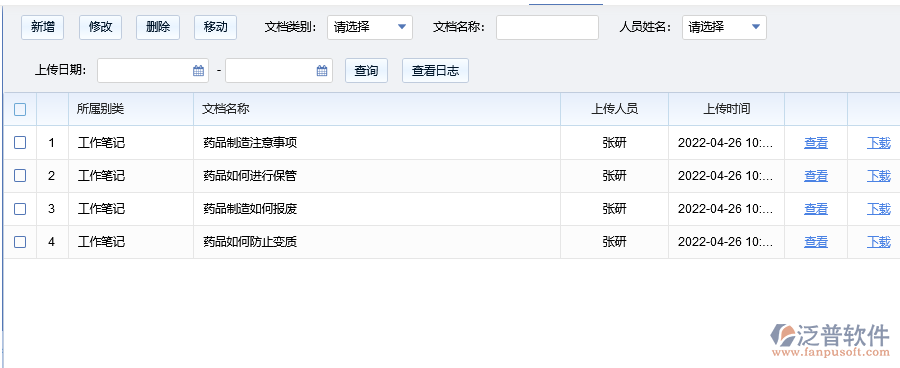This screenshot has width=900, height=368.
Task: View document 药品制造如何报废 via 查看 link
Action: click(816, 209)
